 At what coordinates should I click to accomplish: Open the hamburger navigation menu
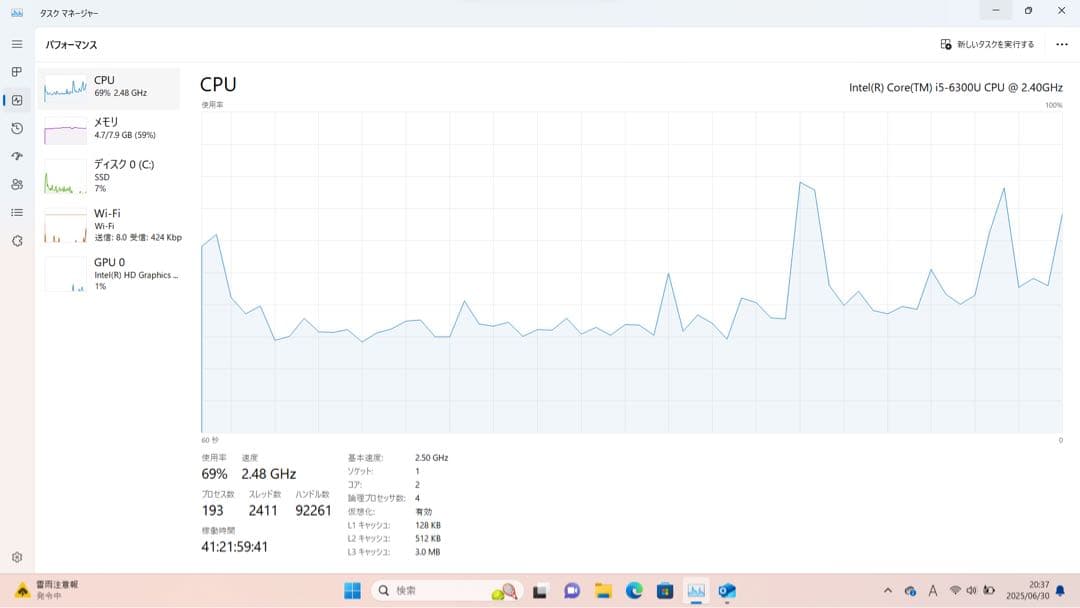[16, 44]
